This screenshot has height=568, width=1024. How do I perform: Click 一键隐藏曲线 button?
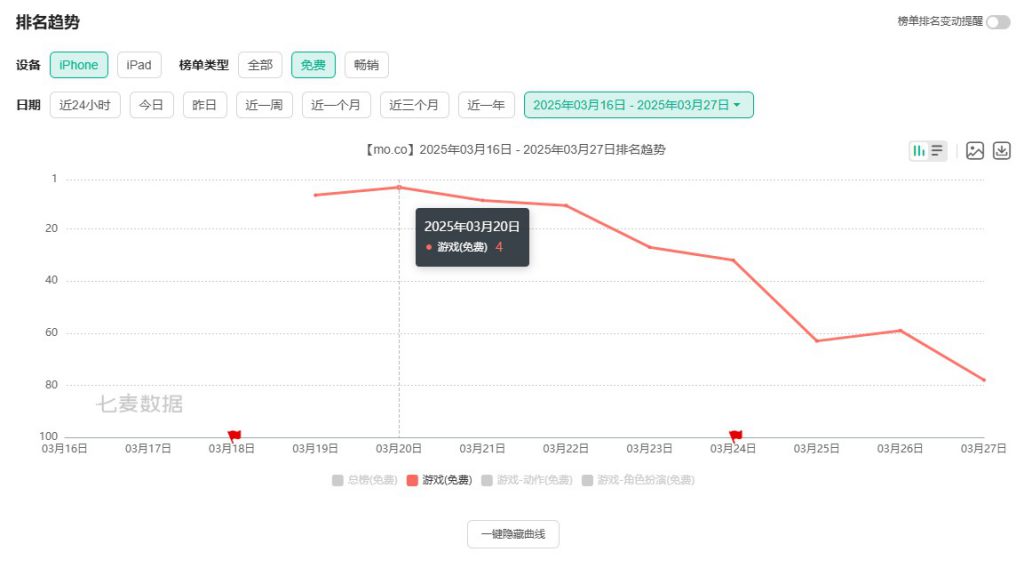[x=513, y=534]
